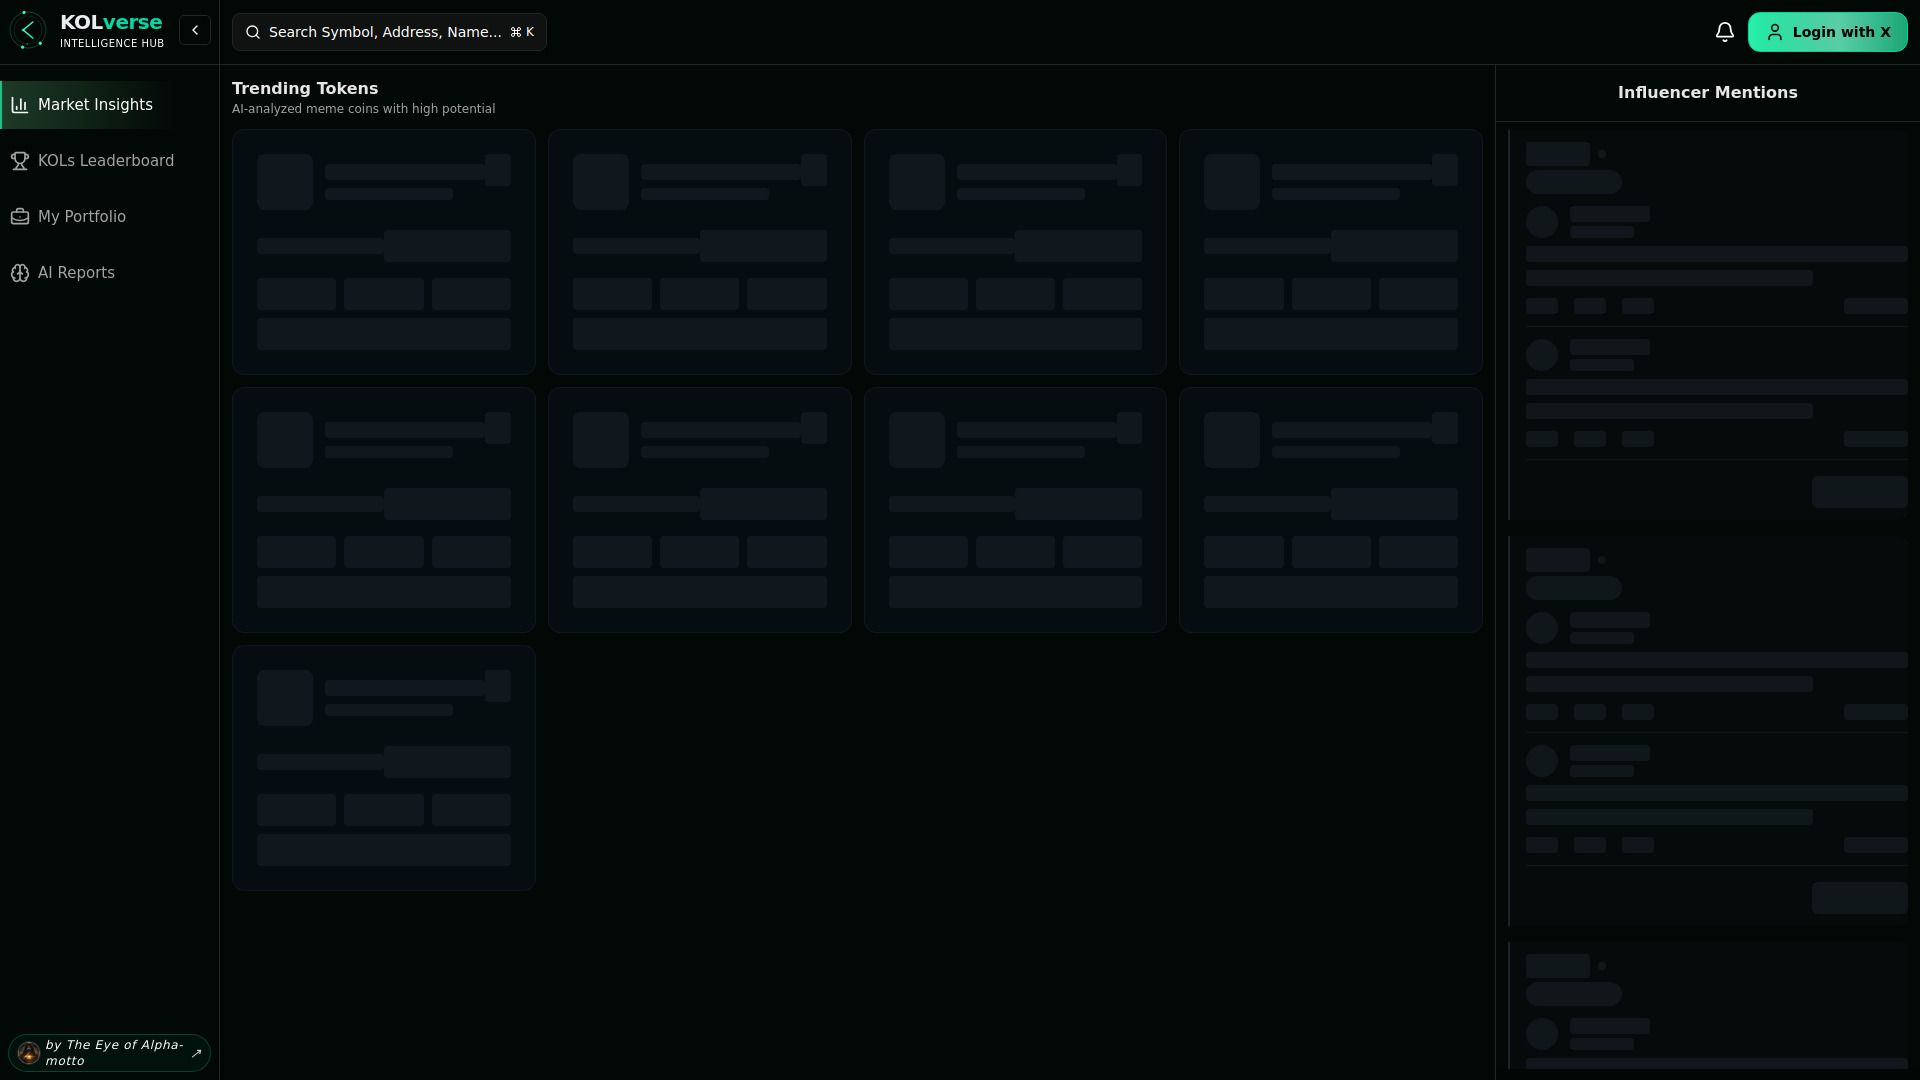Click the magnifier icon in the search bar

pos(253,32)
